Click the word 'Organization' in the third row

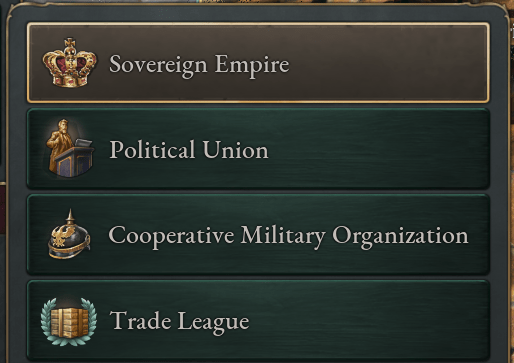coord(400,237)
